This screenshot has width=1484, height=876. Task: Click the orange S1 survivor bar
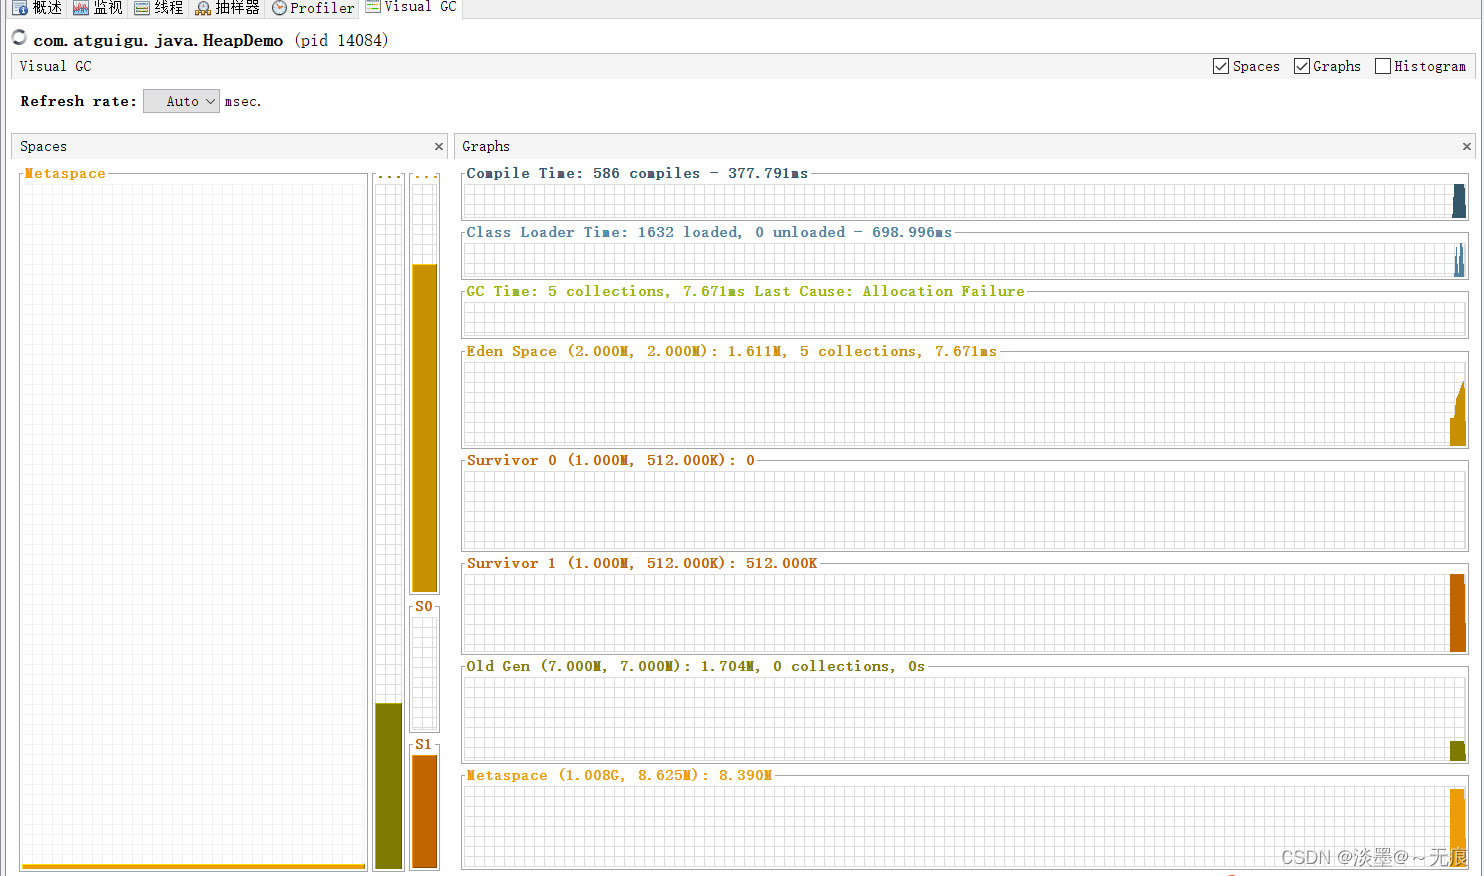(425, 811)
